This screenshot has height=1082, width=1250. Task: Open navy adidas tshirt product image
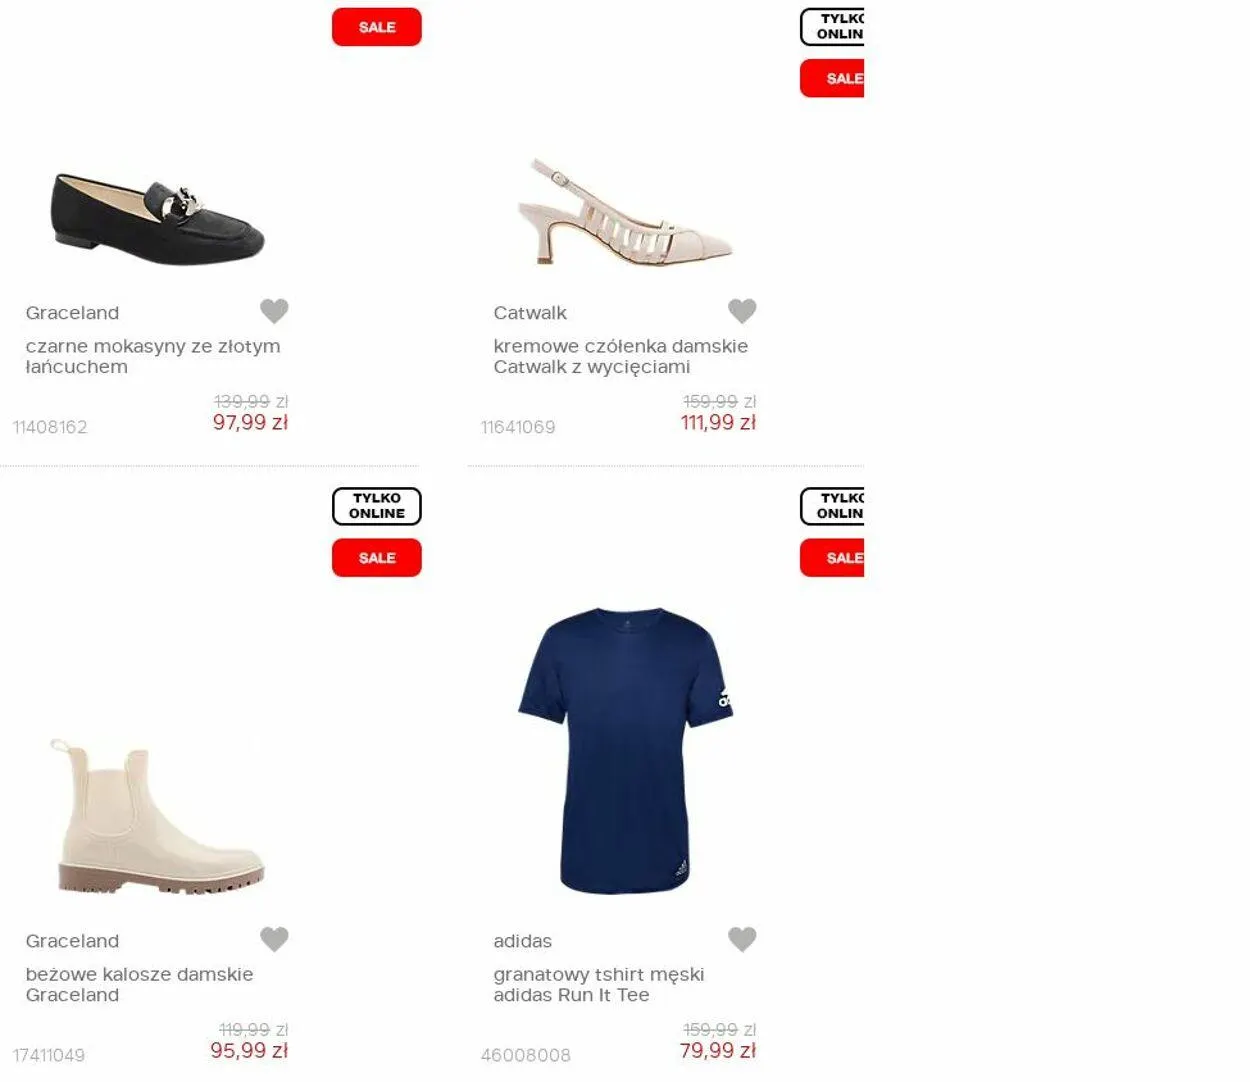(625, 750)
